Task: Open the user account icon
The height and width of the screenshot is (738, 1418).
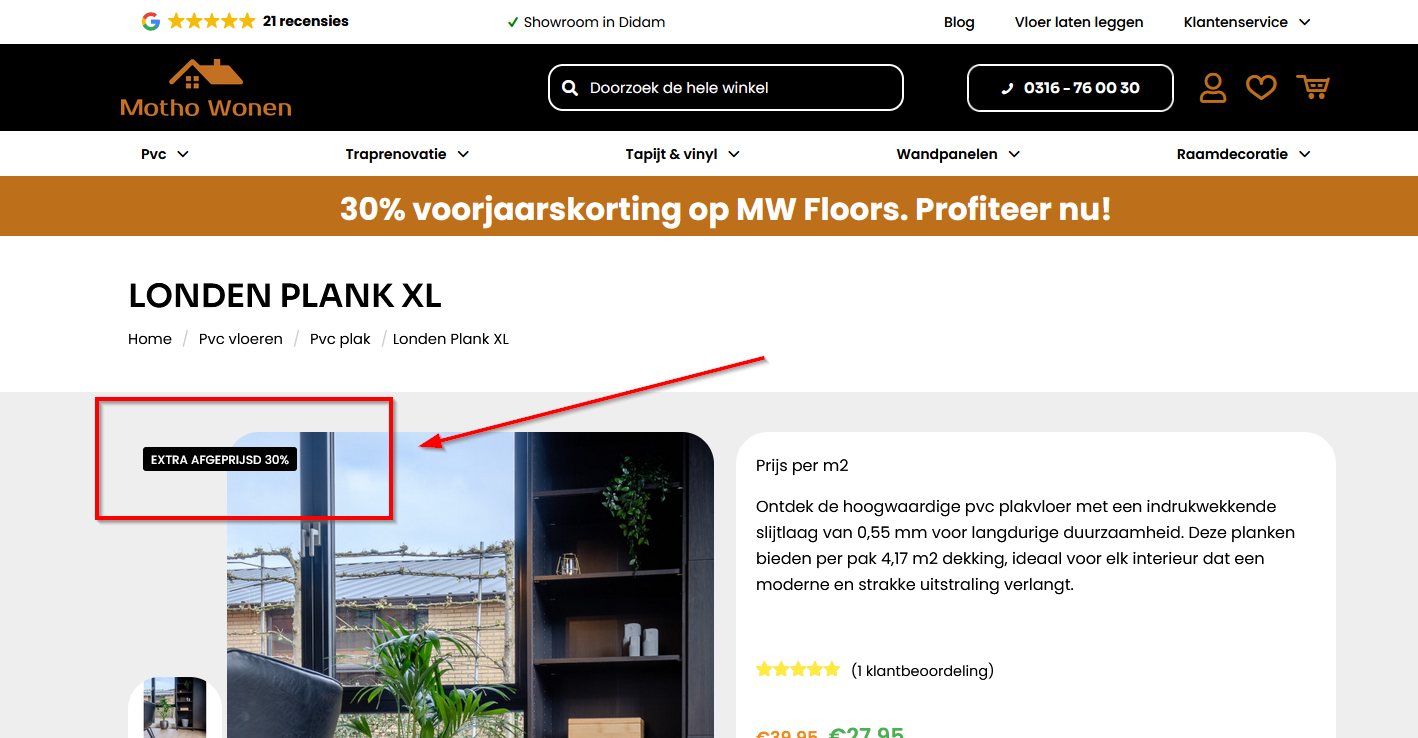Action: point(1213,88)
